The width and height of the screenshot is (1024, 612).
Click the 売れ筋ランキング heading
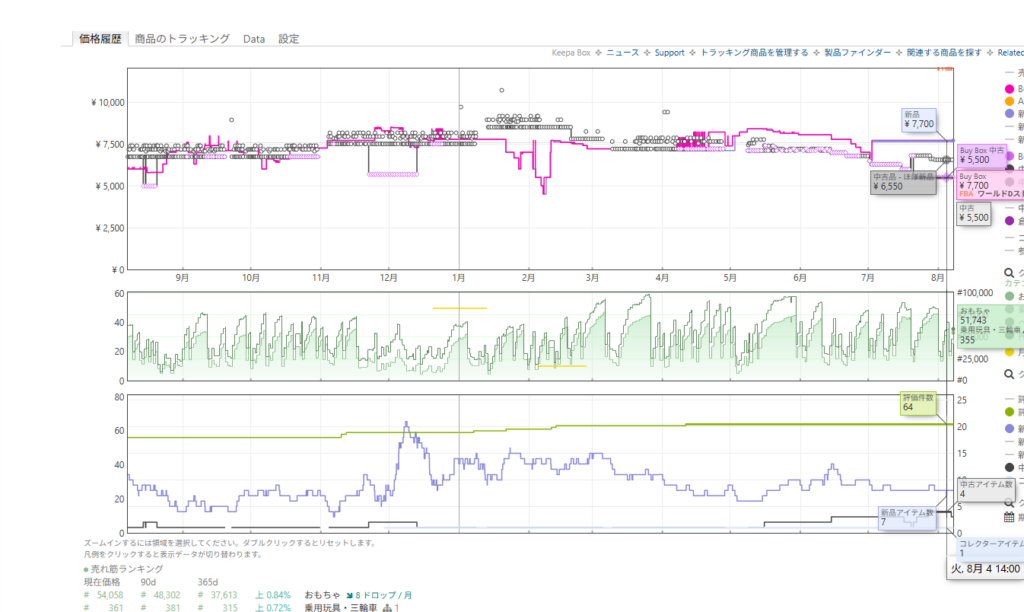point(127,569)
